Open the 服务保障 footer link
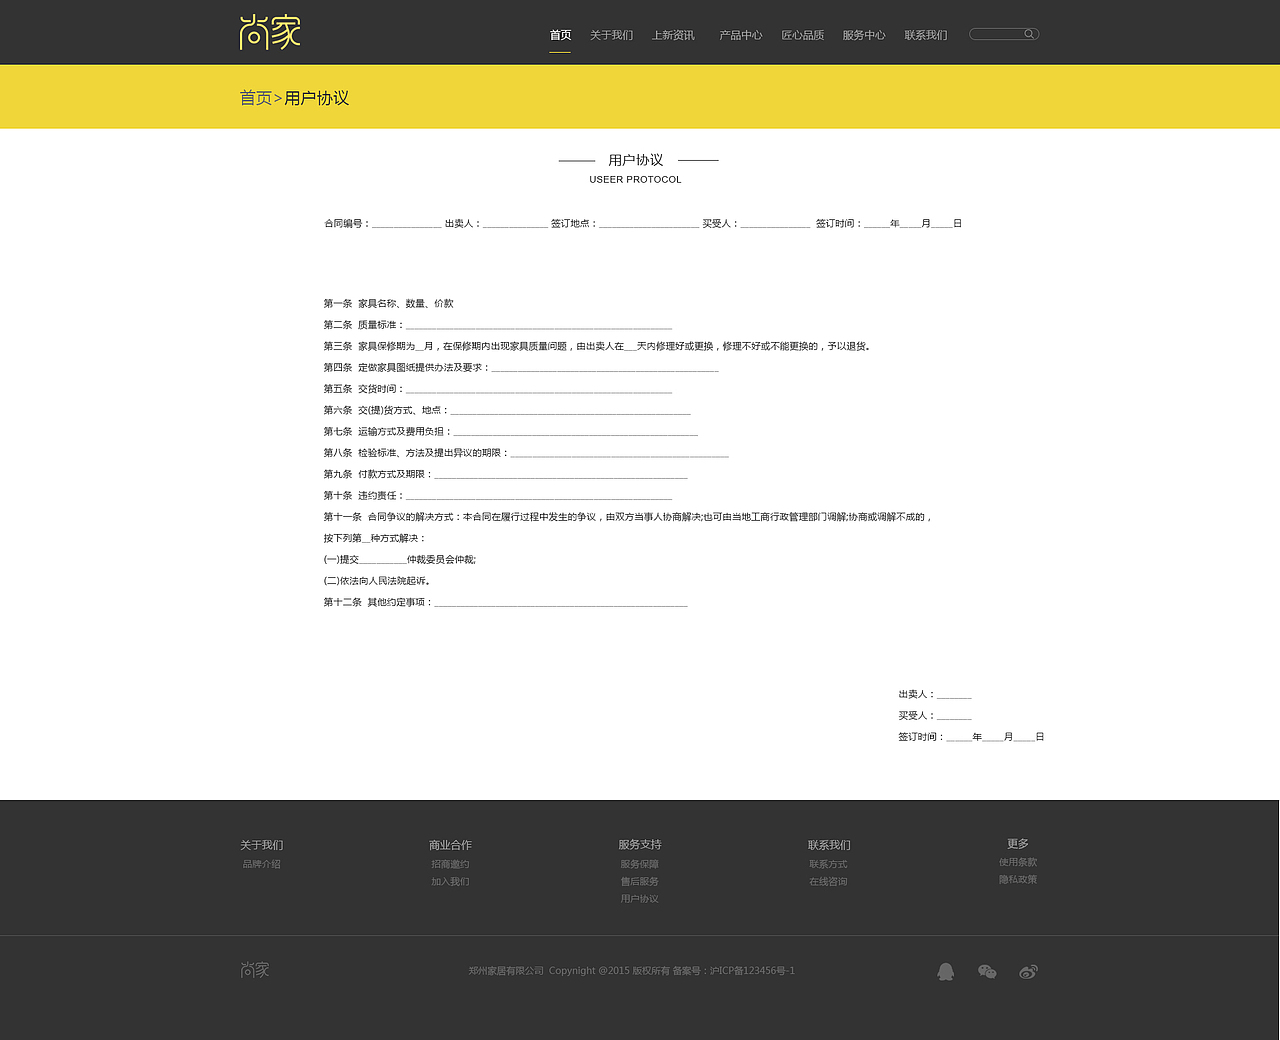The width and height of the screenshot is (1280, 1040). pos(639,864)
